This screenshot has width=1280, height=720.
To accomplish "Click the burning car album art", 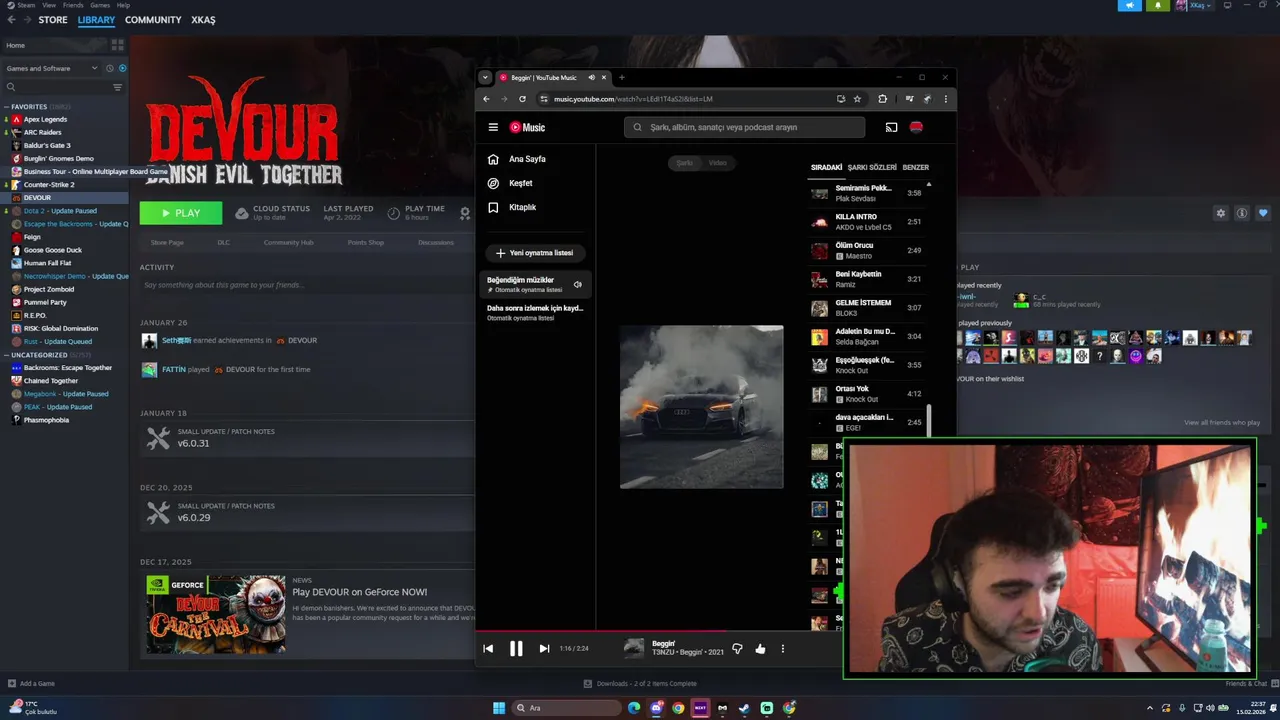I will pos(702,407).
